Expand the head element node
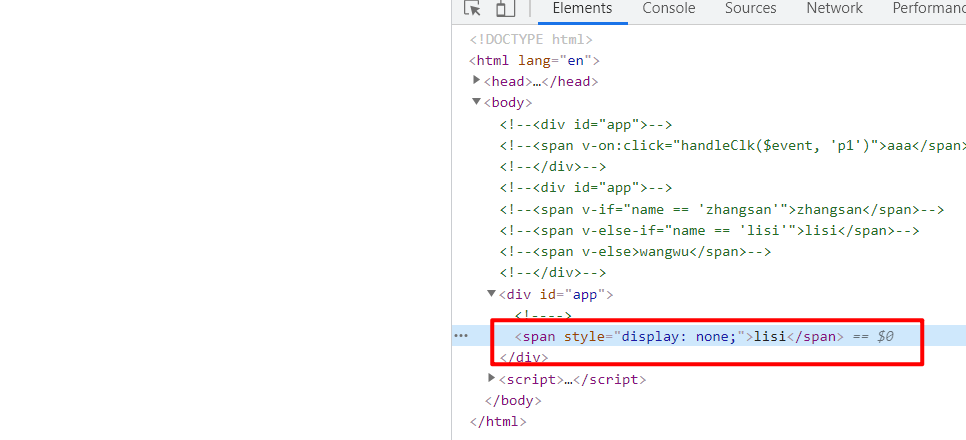 tap(476, 80)
